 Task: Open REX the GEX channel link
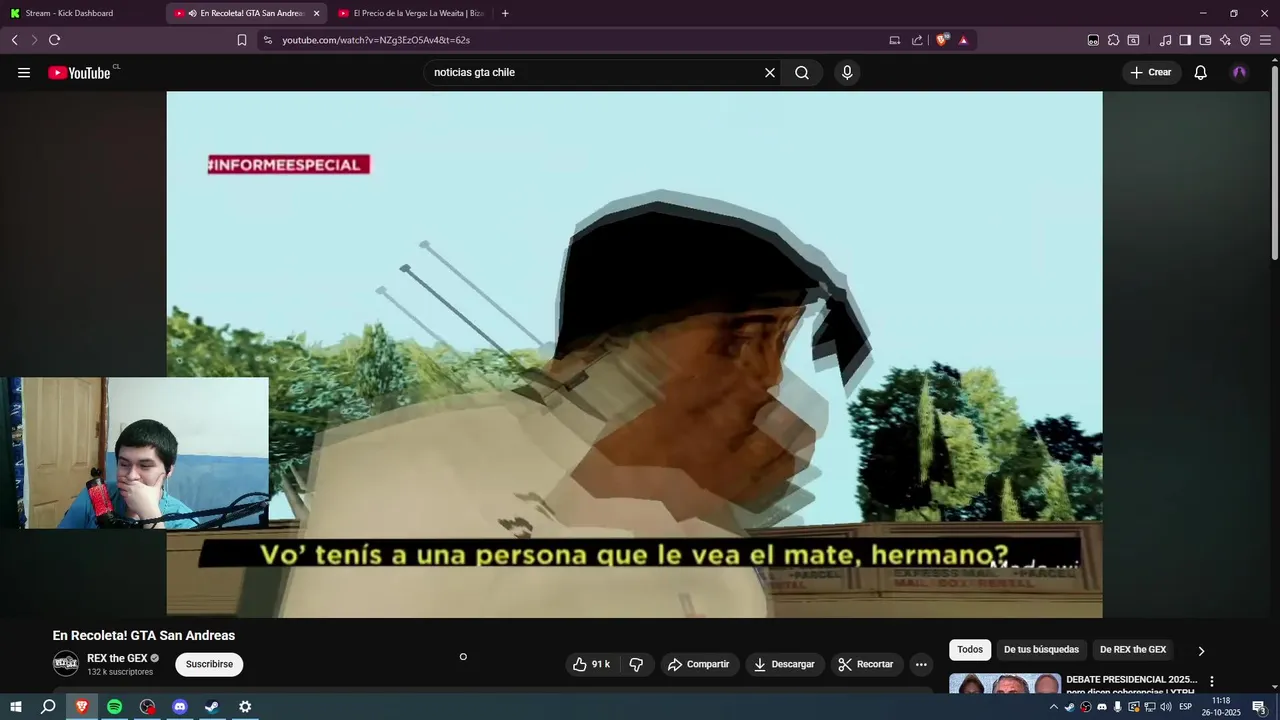(x=117, y=658)
